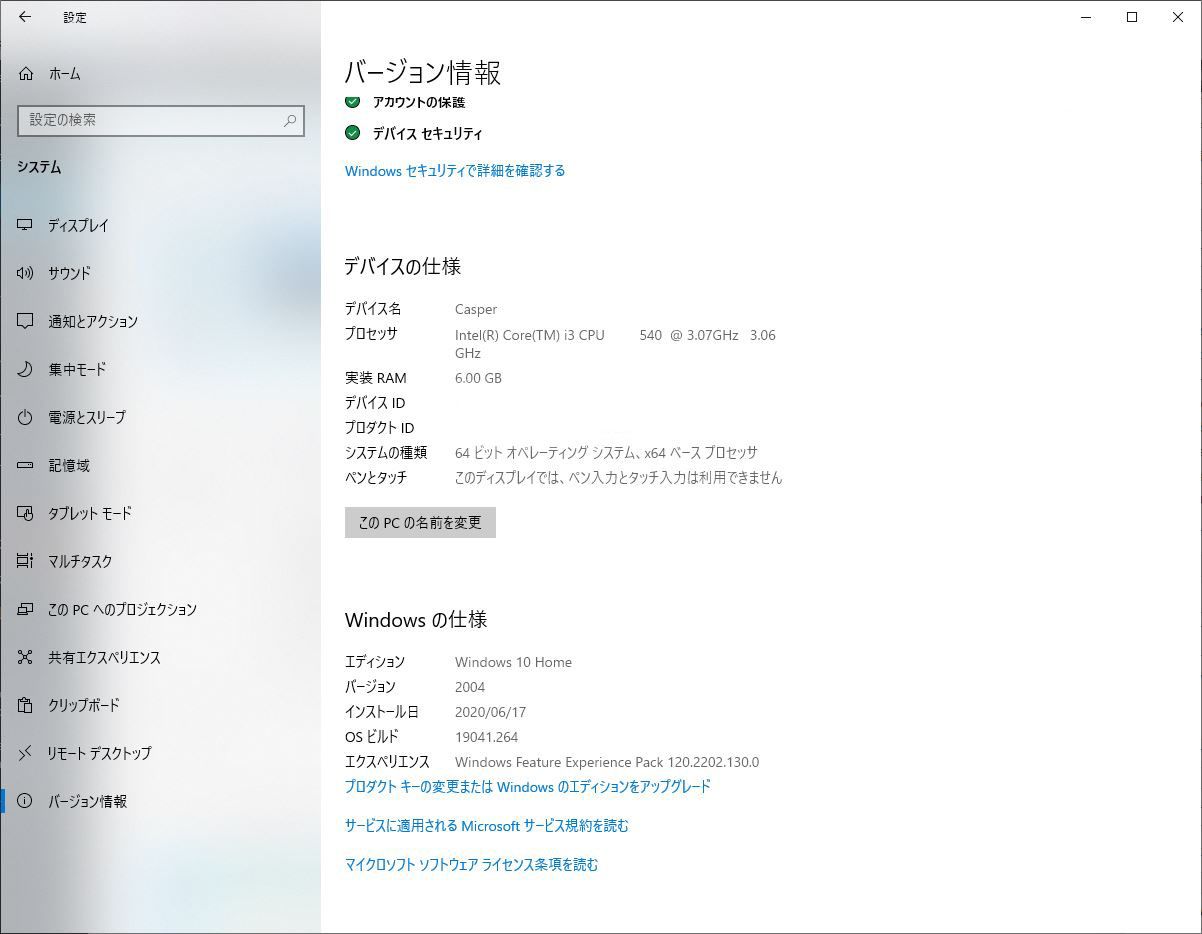Click OS build value 19041.264
Viewport: 1202px width, 934px height.
click(486, 737)
